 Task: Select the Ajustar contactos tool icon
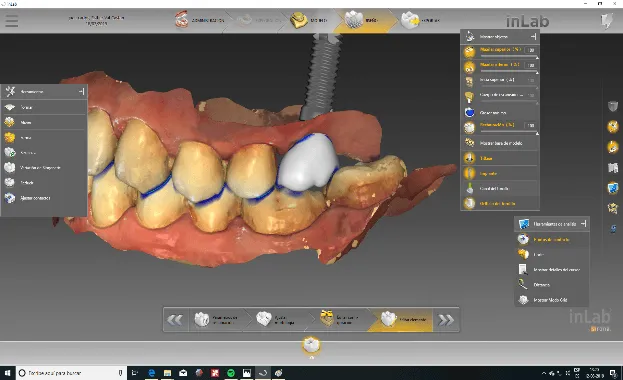click(10, 198)
